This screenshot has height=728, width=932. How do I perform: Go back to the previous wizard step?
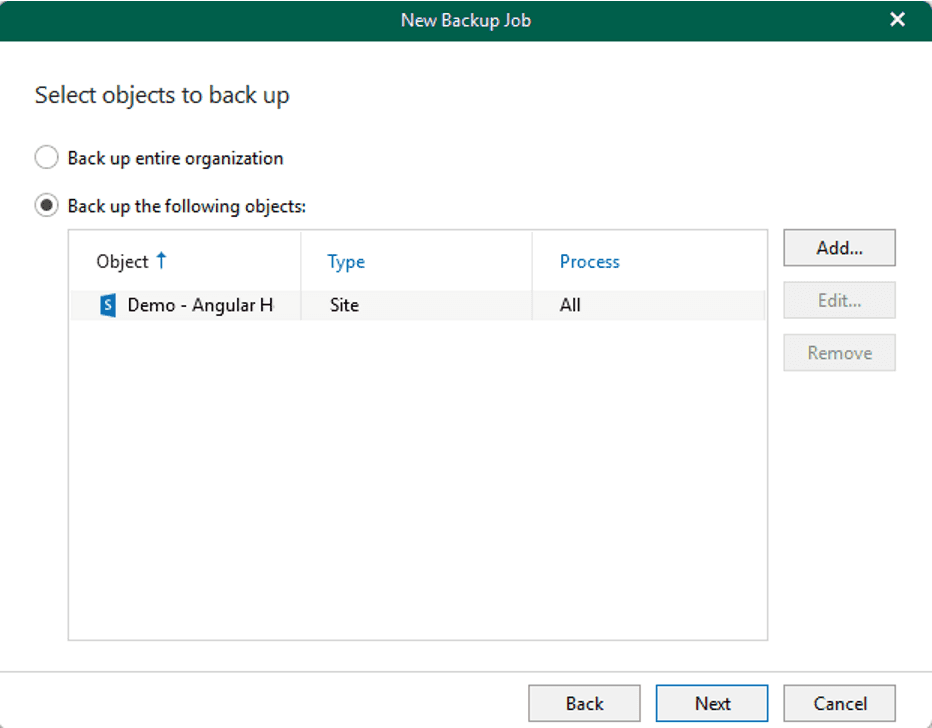point(584,703)
